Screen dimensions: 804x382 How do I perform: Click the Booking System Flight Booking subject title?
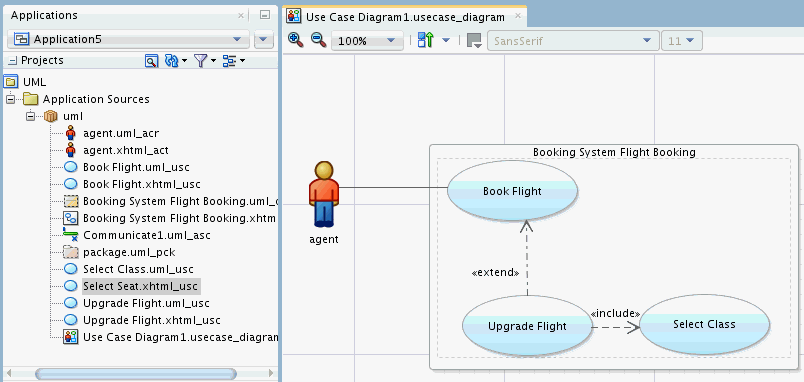tap(614, 152)
